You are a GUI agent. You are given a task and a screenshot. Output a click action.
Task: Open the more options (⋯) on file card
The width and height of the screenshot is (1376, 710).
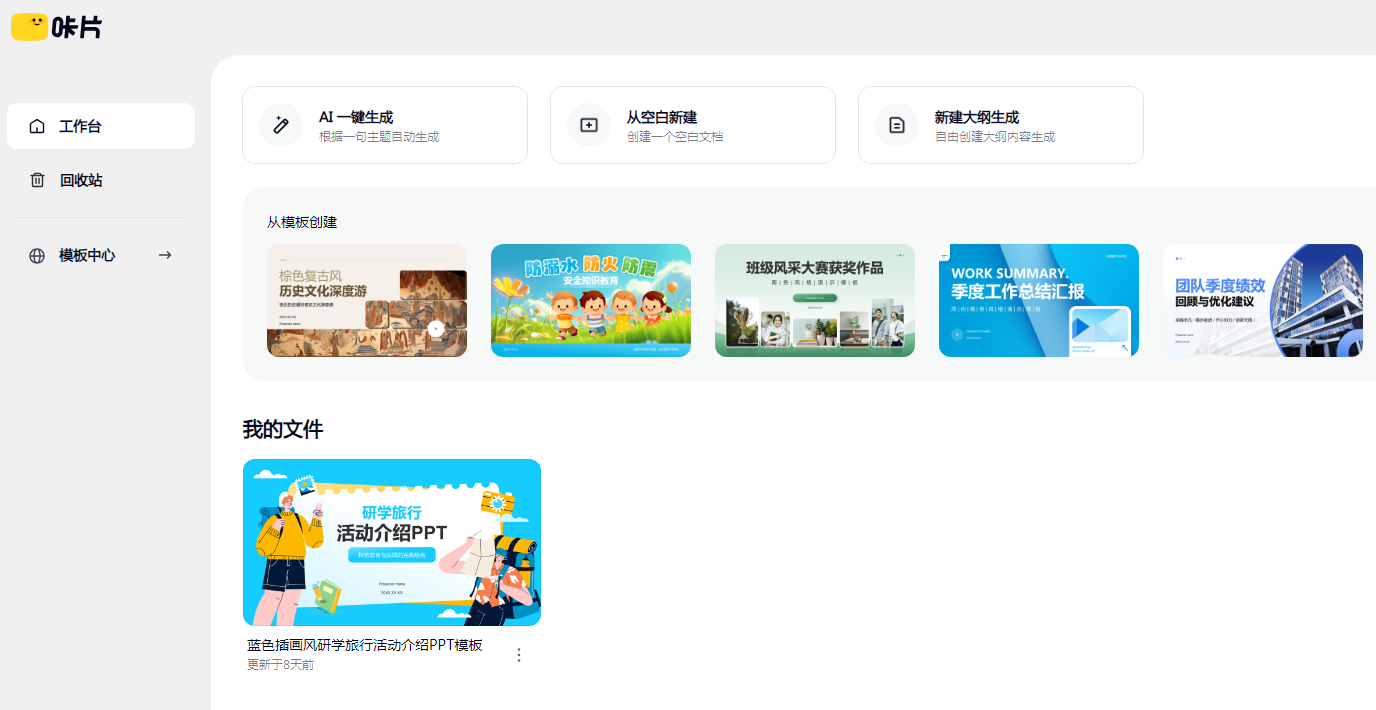click(x=519, y=655)
